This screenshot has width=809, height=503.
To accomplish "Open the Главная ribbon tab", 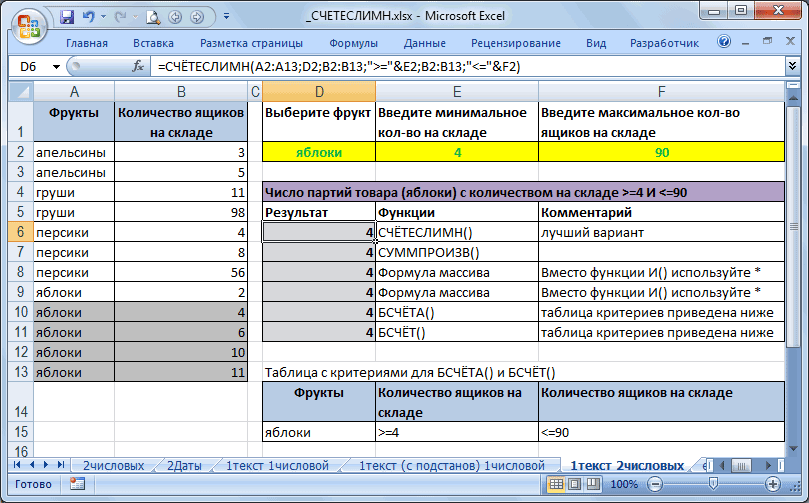I will click(87, 43).
